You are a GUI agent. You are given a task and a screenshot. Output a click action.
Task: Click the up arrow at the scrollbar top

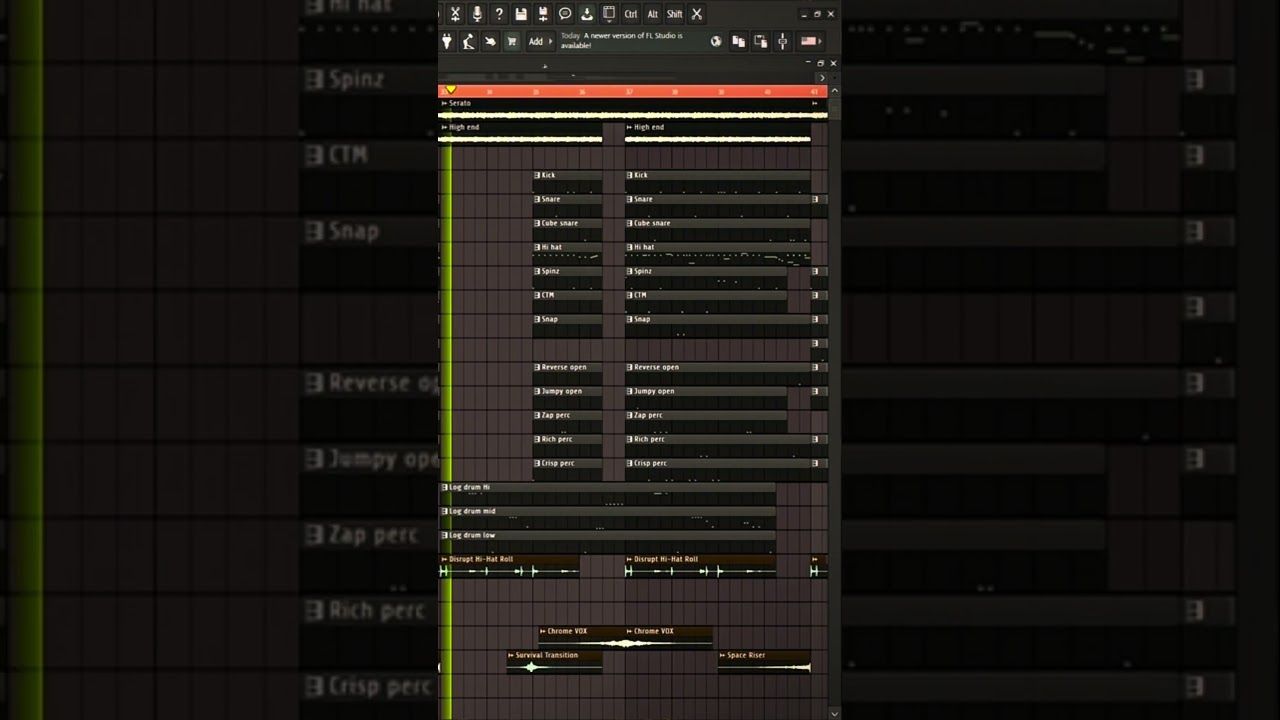click(834, 91)
